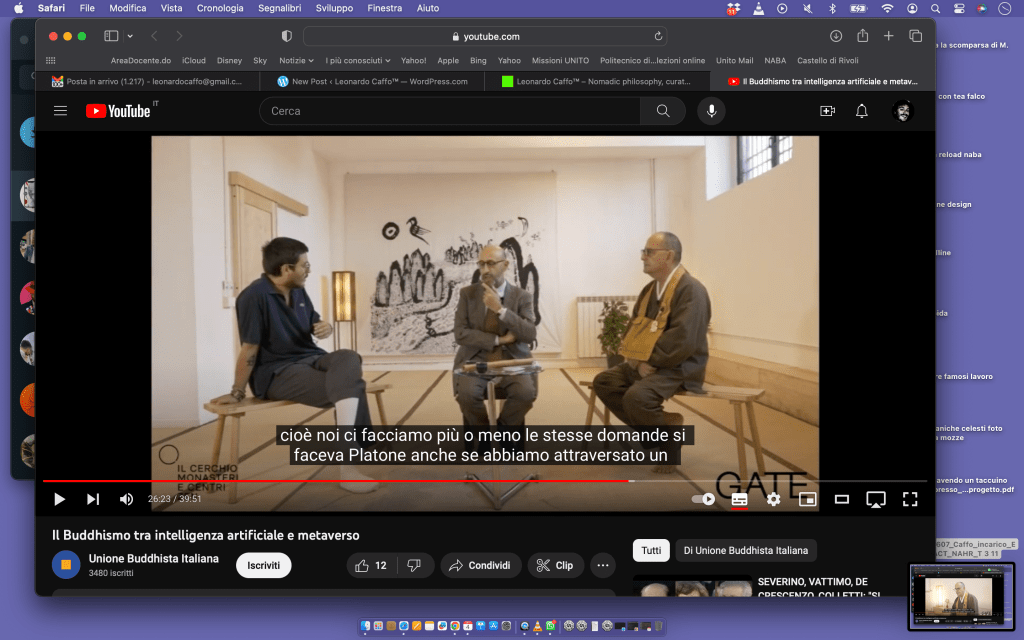
Task: Open YouTube hamburger guide menu
Action: 61,111
